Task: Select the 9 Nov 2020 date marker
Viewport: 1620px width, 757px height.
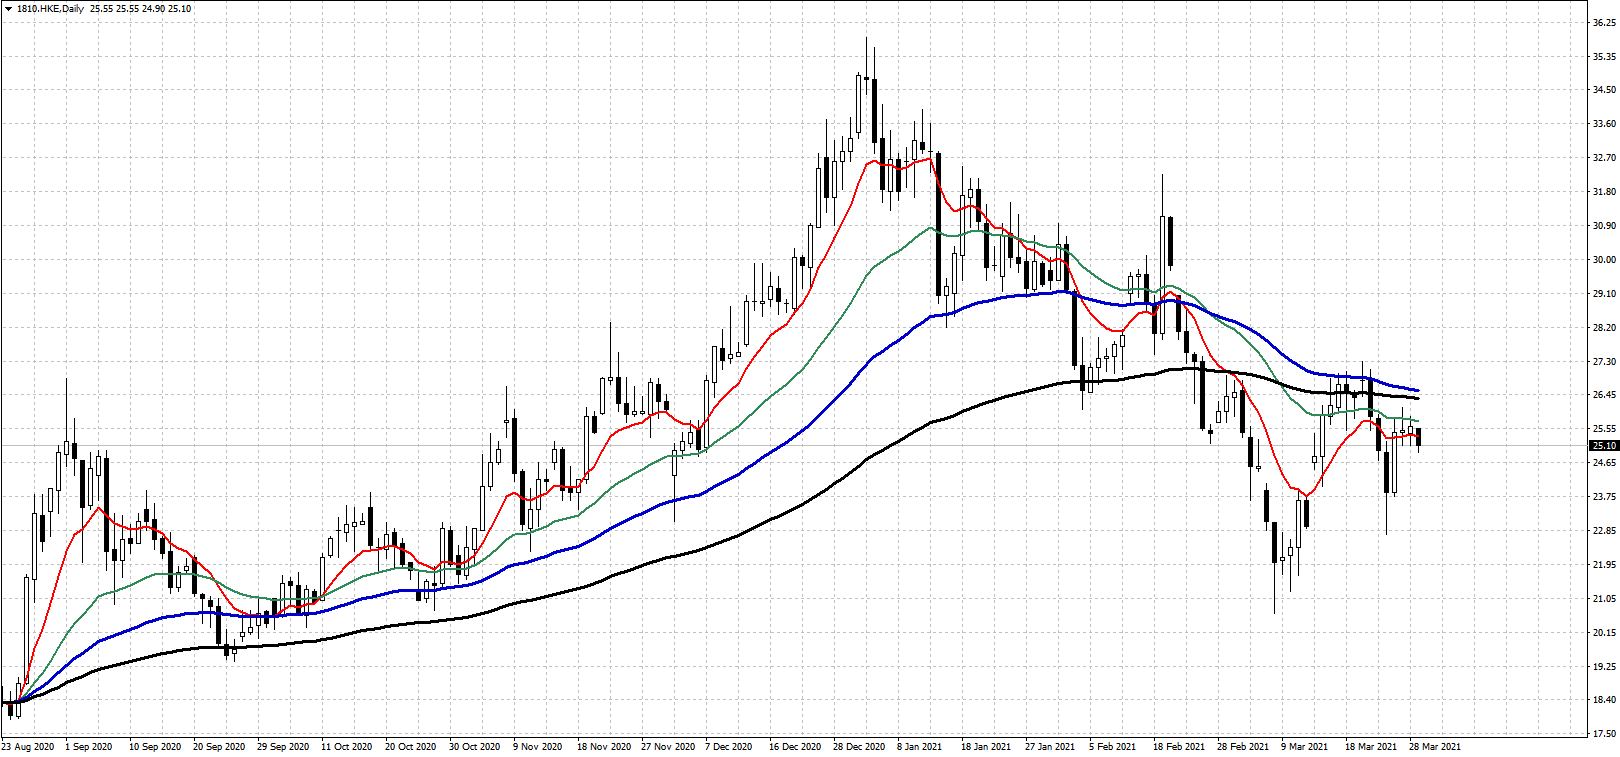Action: (538, 747)
